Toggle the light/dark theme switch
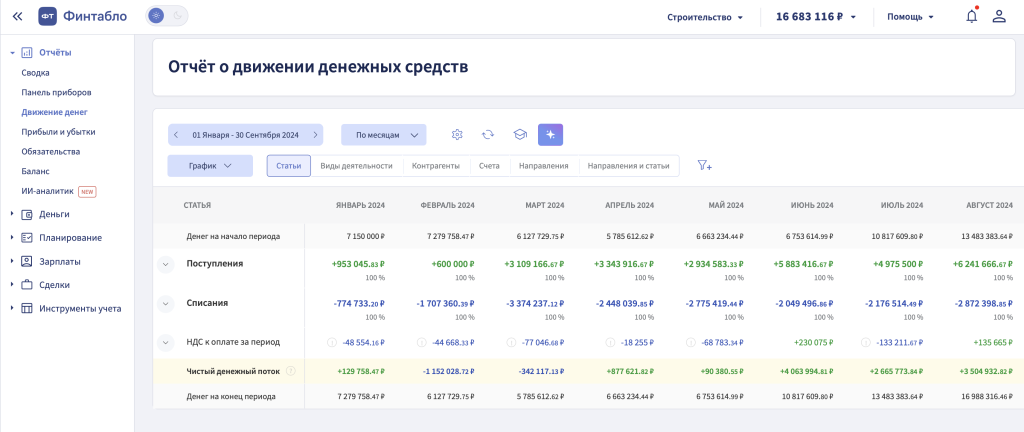 [x=167, y=16]
